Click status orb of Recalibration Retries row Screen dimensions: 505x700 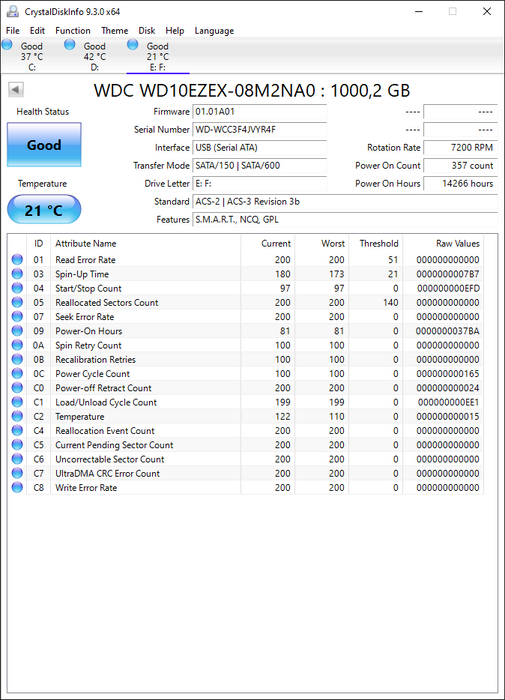click(x=17, y=359)
